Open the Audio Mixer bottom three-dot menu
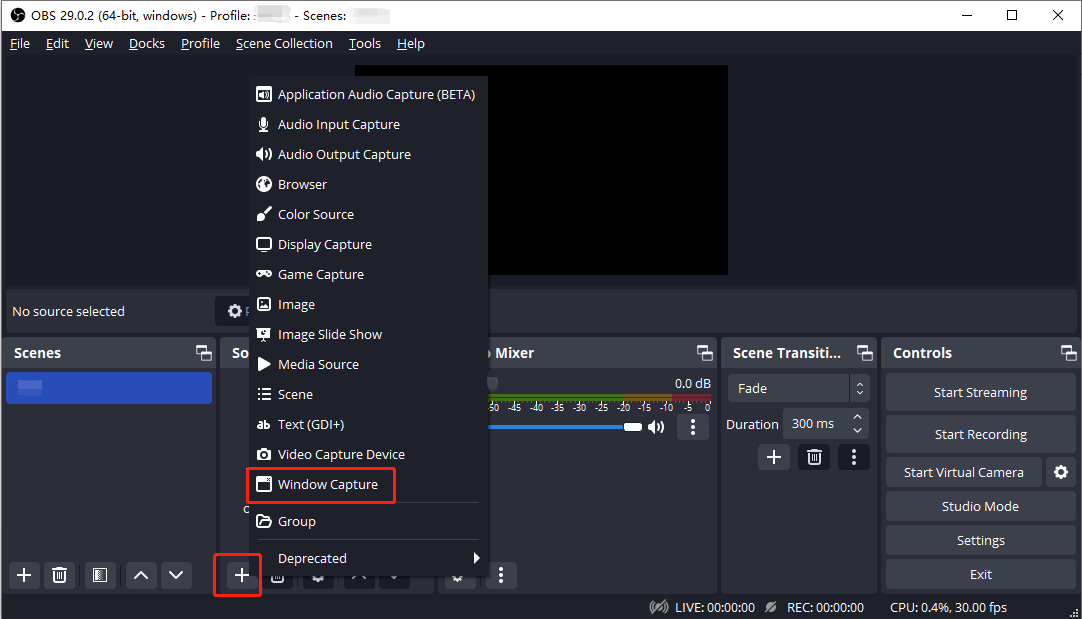Screen dimensions: 1082x619 pos(501,575)
